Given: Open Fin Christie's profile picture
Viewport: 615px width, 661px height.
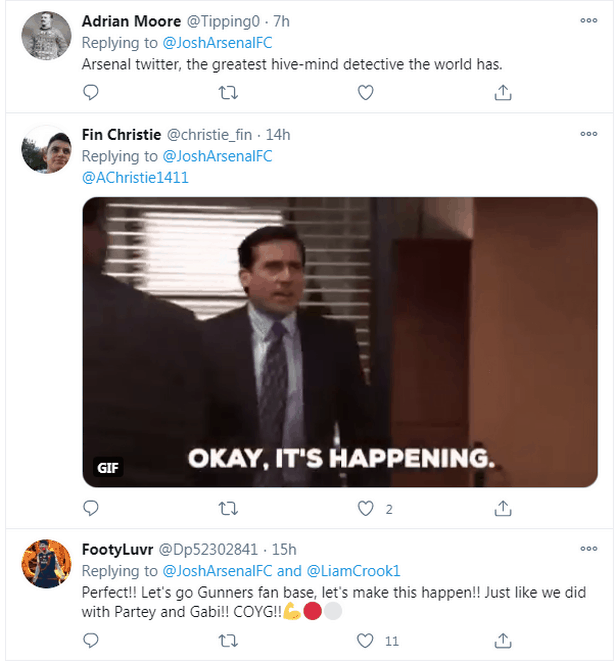Looking at the screenshot, I should pyautogui.click(x=45, y=151).
